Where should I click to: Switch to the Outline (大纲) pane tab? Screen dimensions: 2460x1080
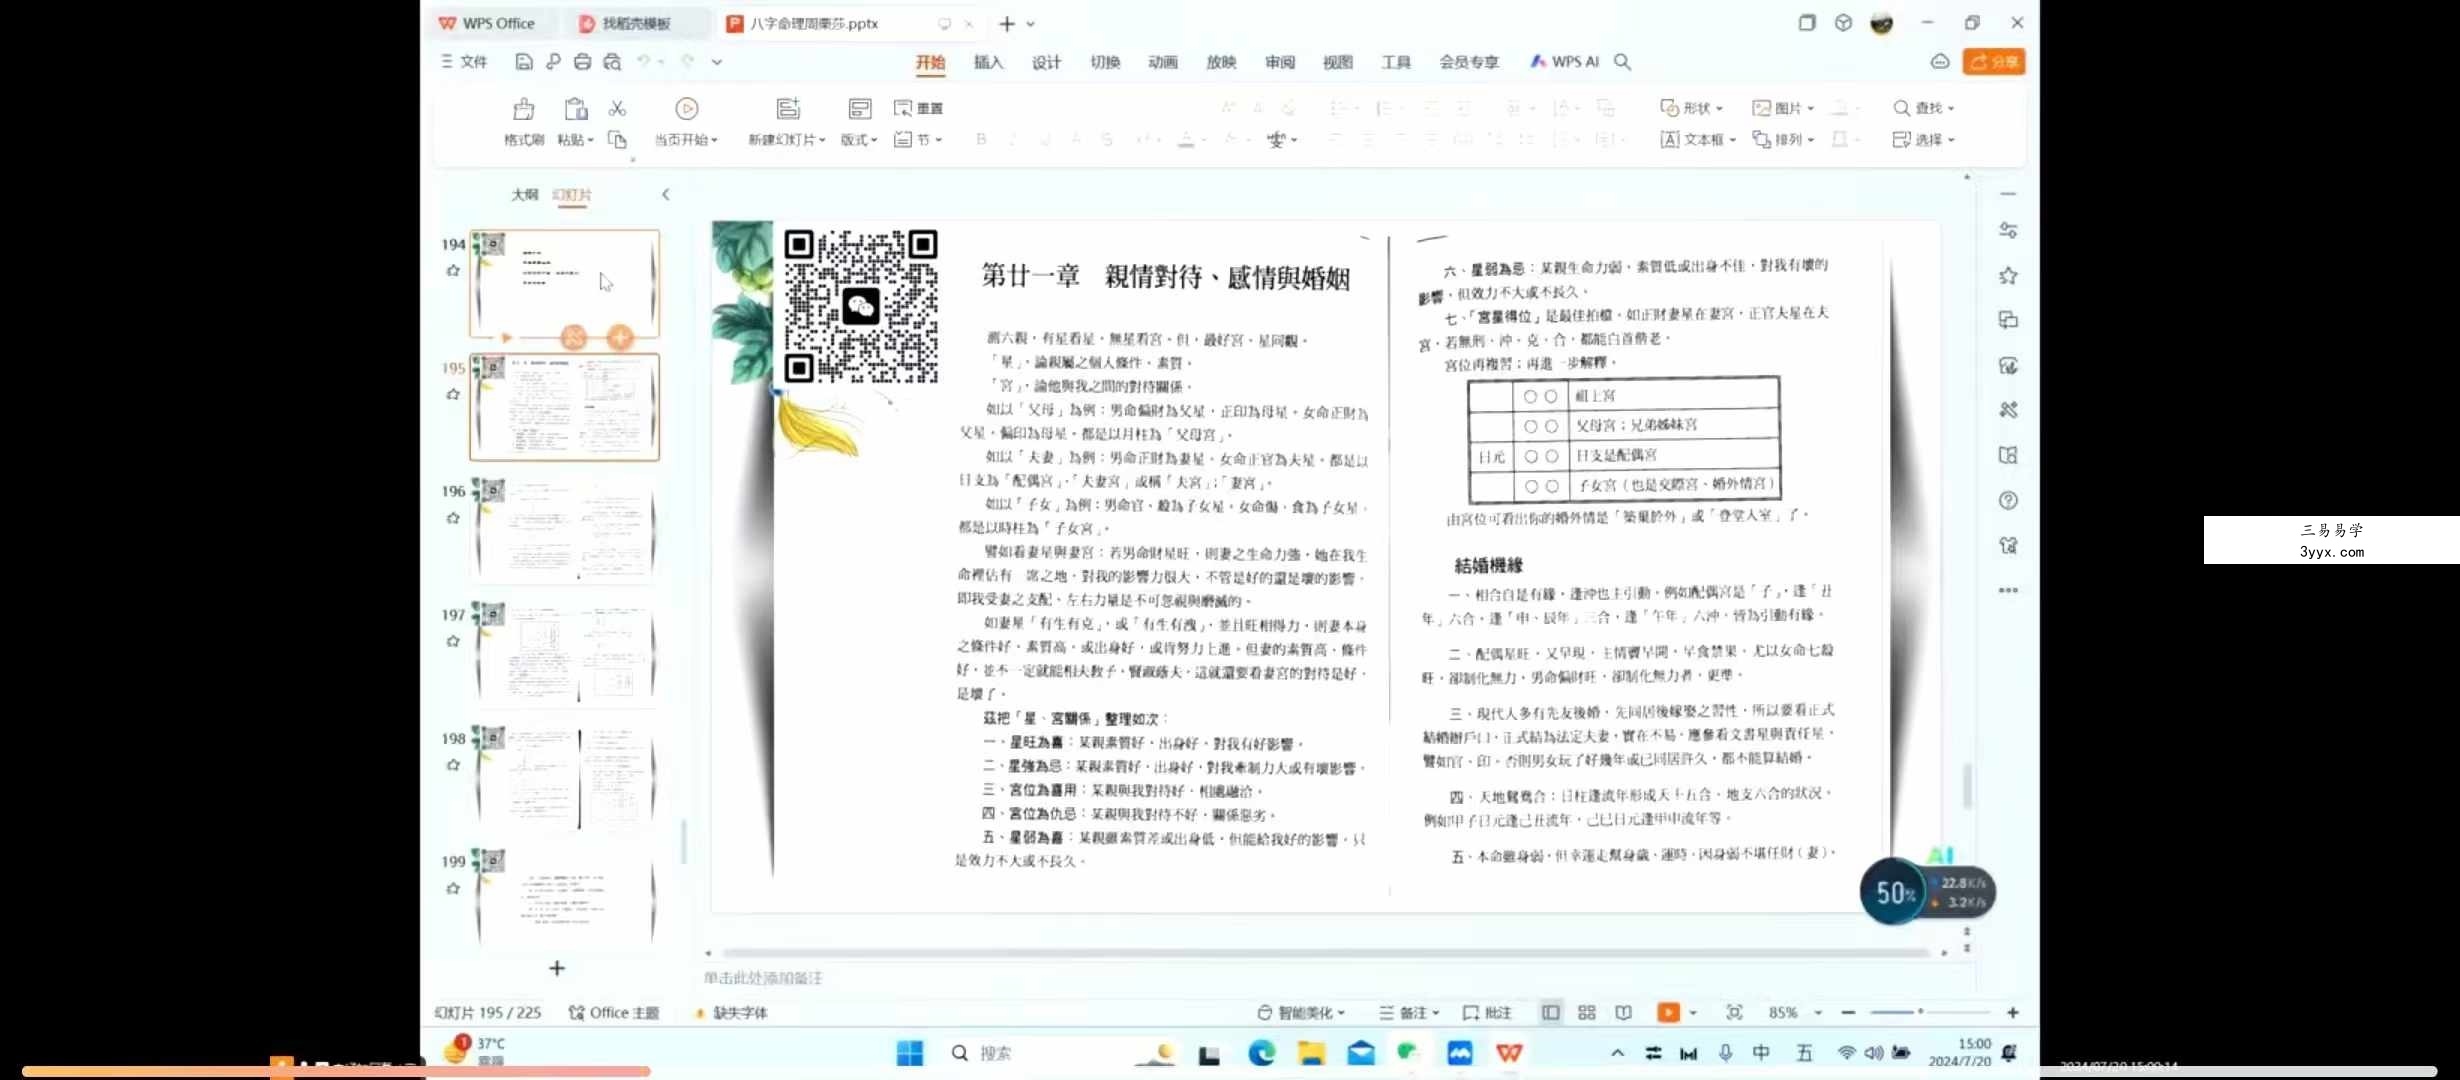pos(525,194)
